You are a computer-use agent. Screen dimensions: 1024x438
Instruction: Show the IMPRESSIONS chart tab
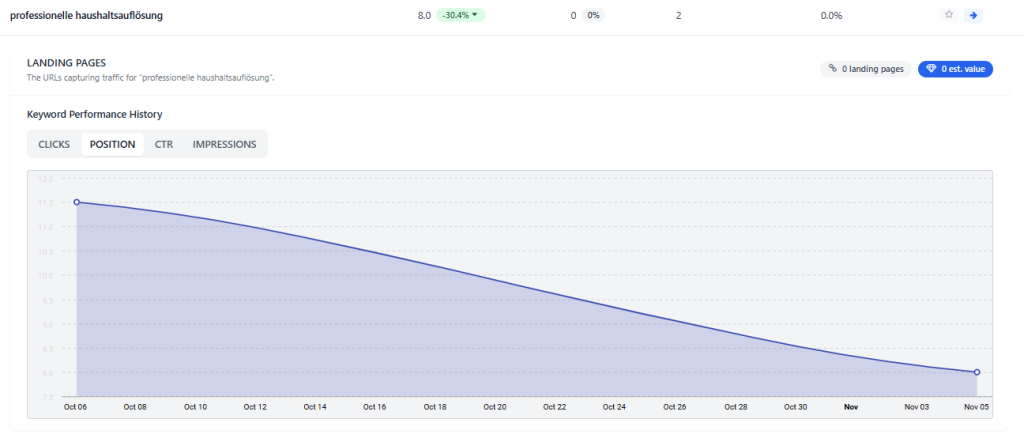click(x=224, y=144)
